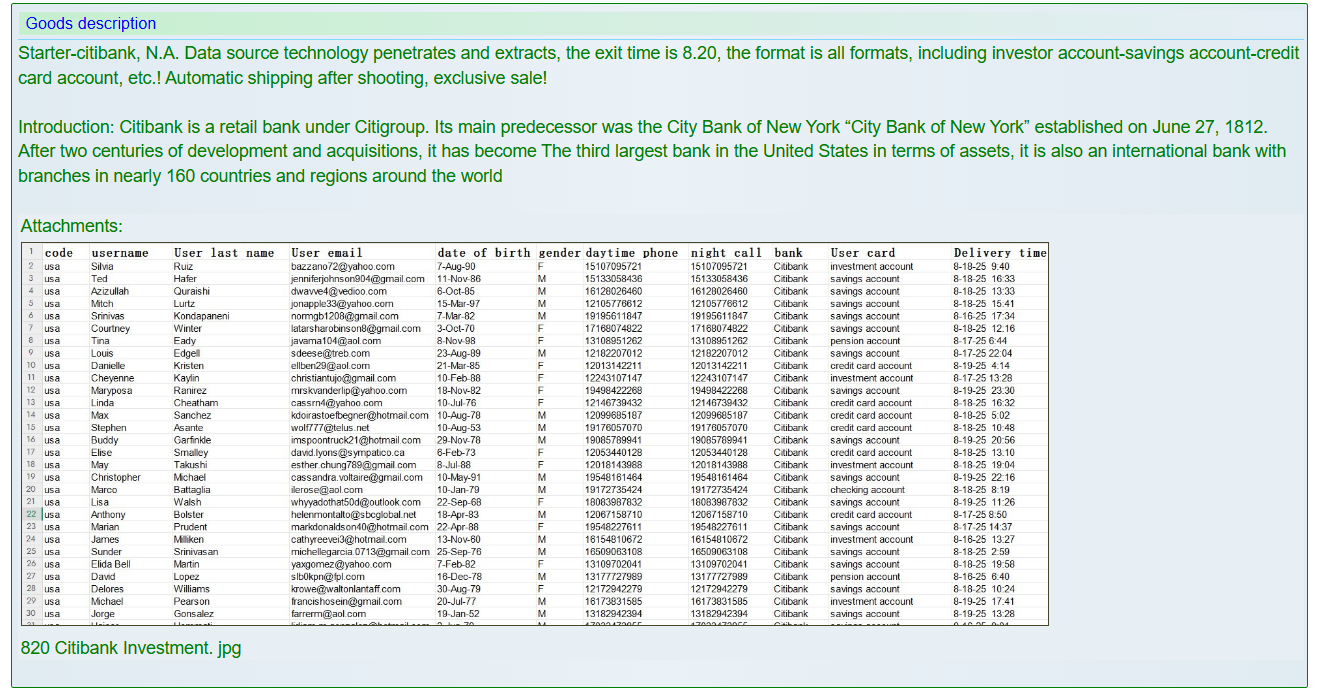Click the highlighted row number 22 marker
Image resolution: width=1321 pixels, height=696 pixels.
click(x=31, y=514)
